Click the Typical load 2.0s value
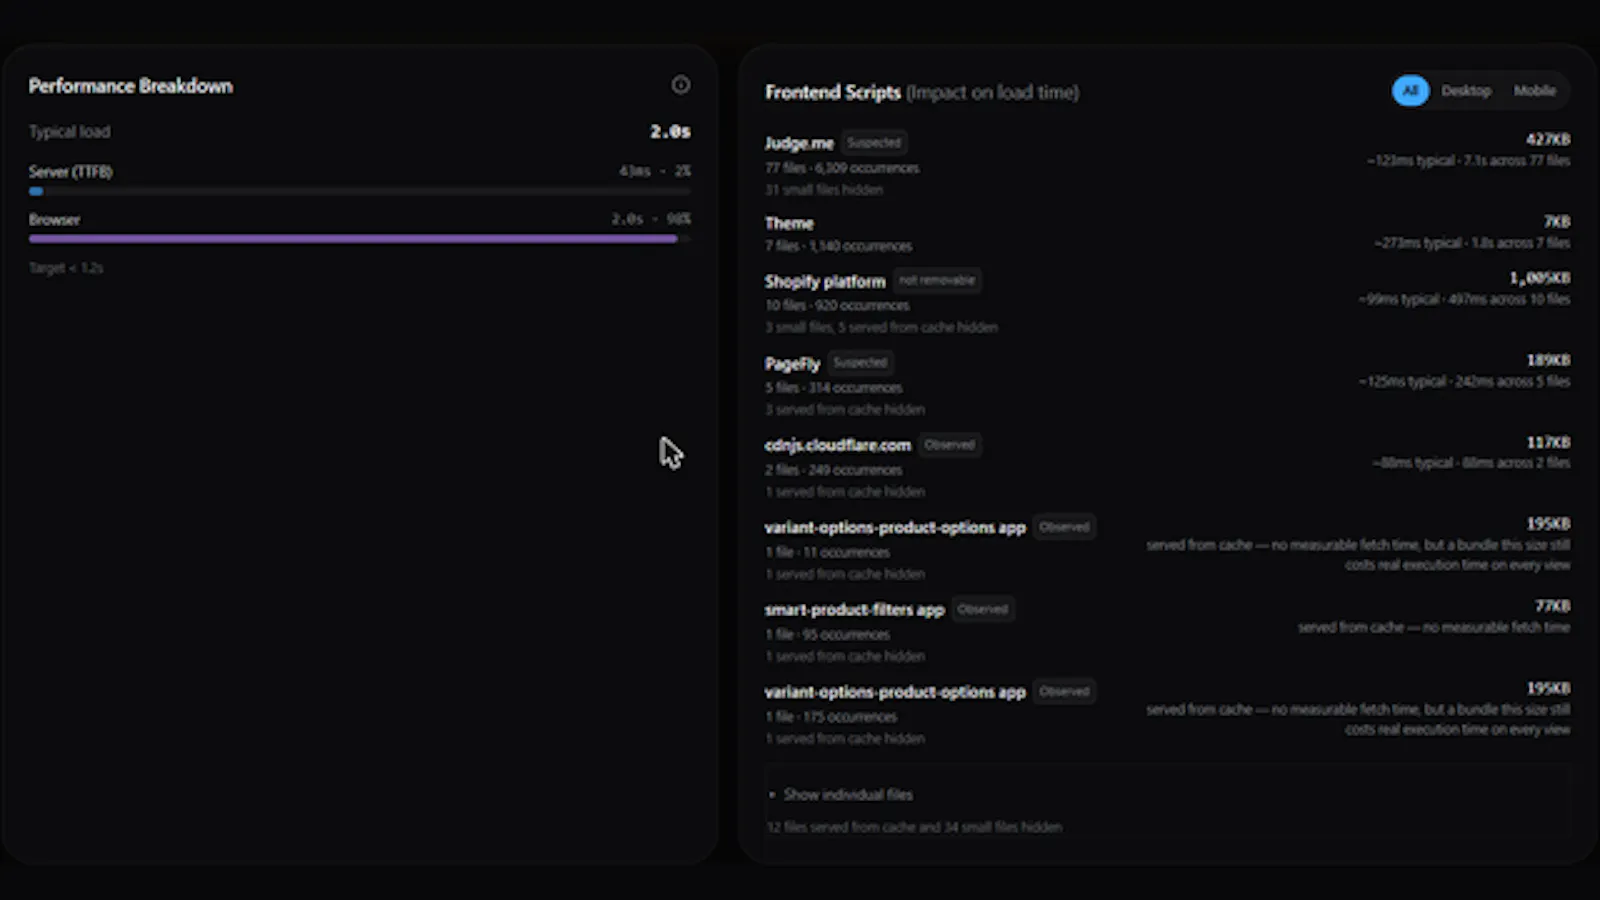The height and width of the screenshot is (900, 1600). tap(670, 131)
